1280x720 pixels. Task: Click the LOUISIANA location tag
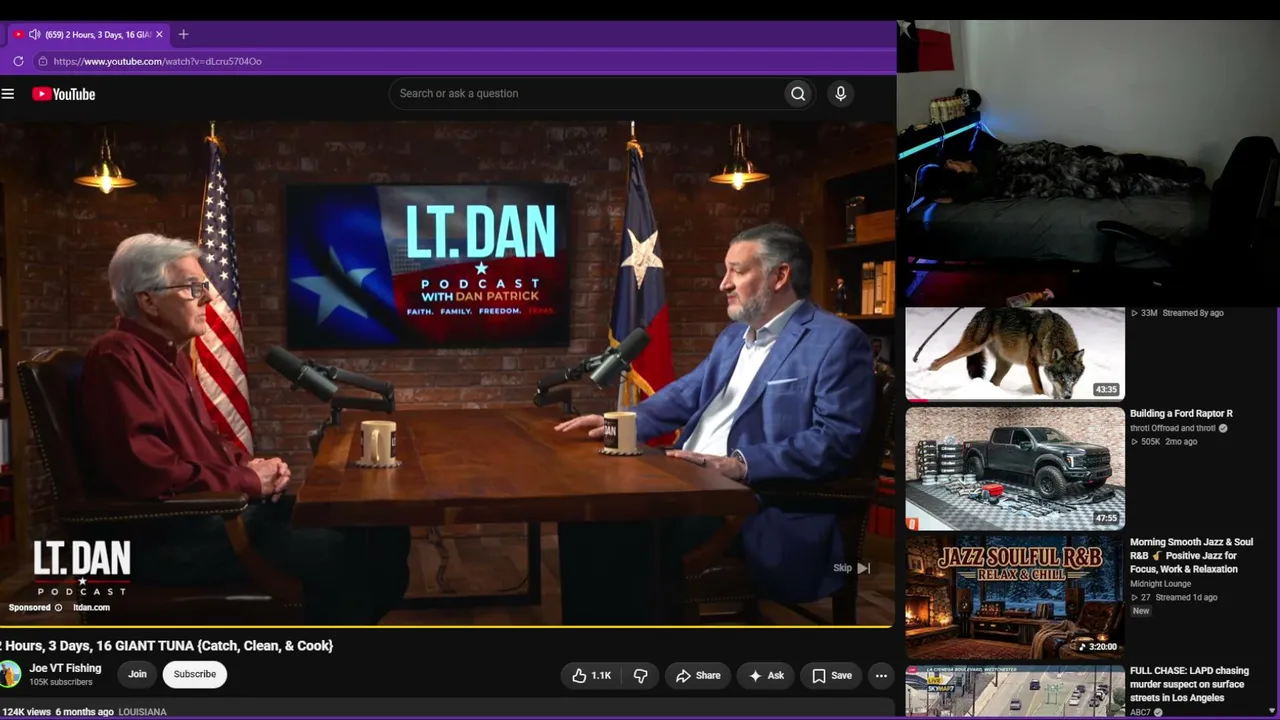coord(142,712)
